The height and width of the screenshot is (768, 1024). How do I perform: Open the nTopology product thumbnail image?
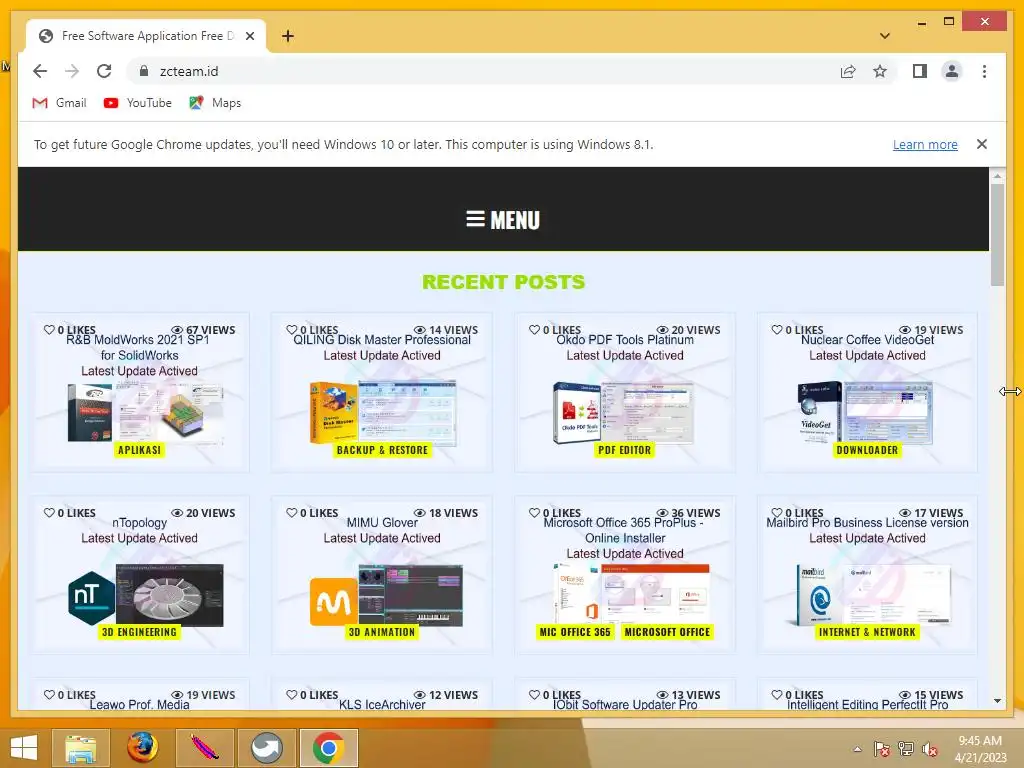tap(145, 596)
